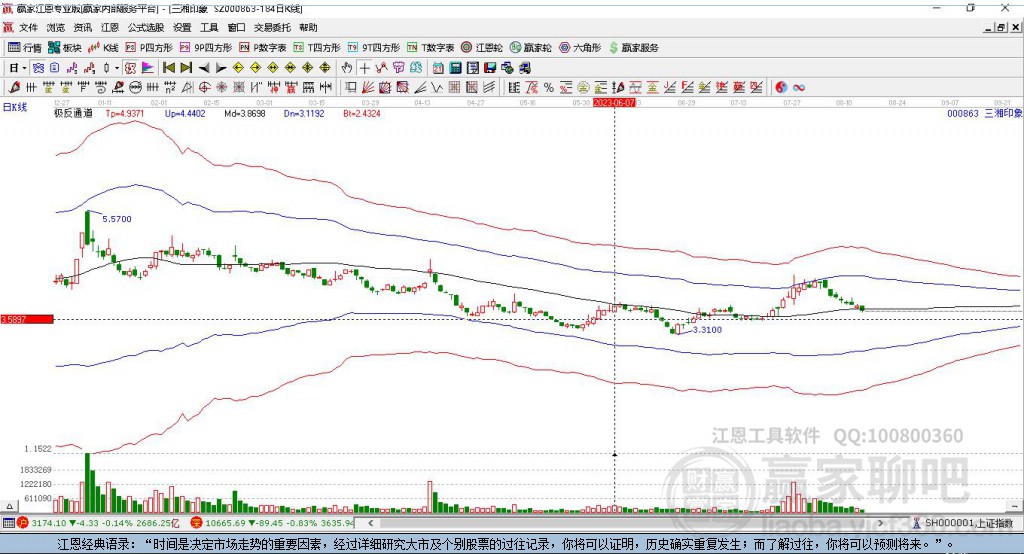The width and height of the screenshot is (1024, 554).
Task: Launch the 江恩轮 Gann wheel
Action: (482, 48)
